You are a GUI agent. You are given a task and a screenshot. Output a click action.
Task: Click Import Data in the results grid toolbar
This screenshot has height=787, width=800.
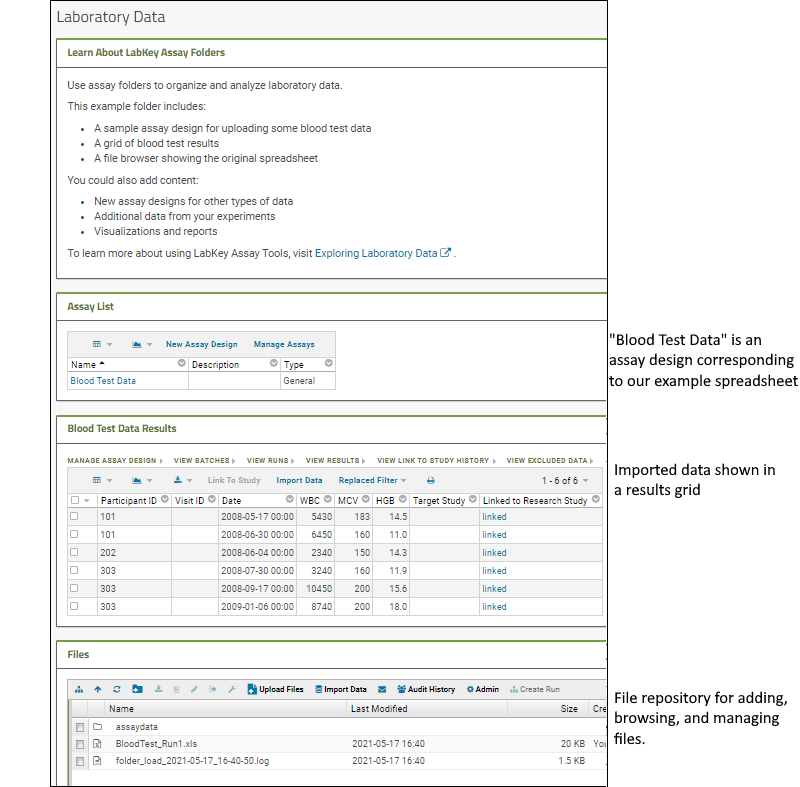pos(299,480)
